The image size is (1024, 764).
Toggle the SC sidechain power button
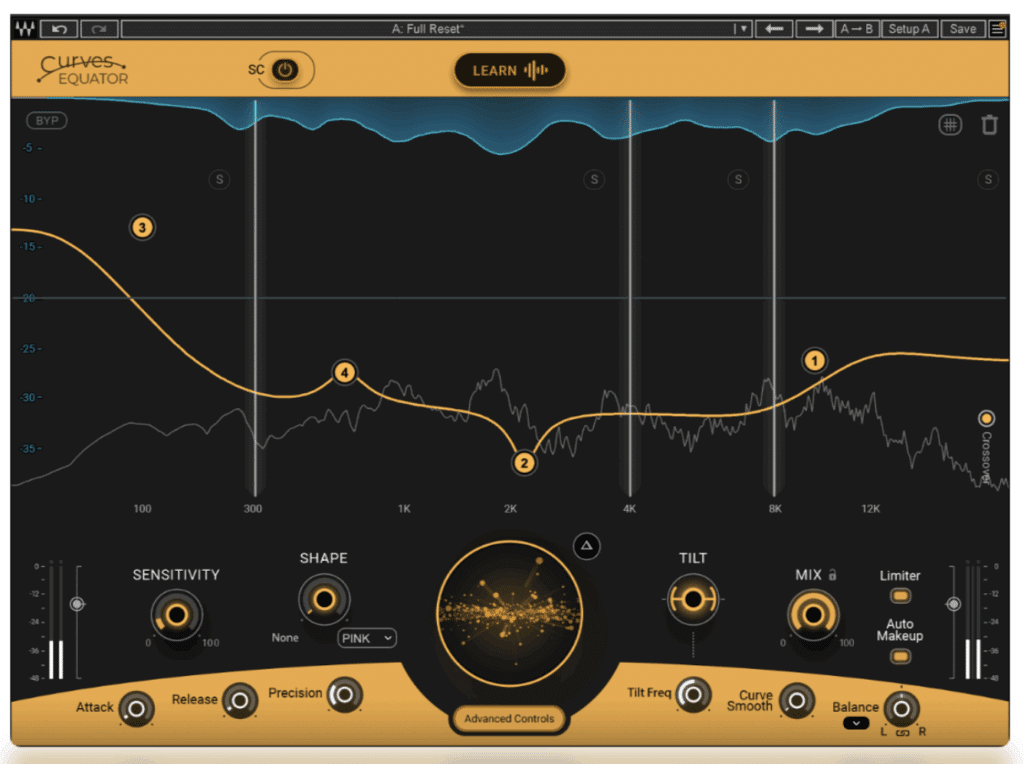click(x=285, y=70)
